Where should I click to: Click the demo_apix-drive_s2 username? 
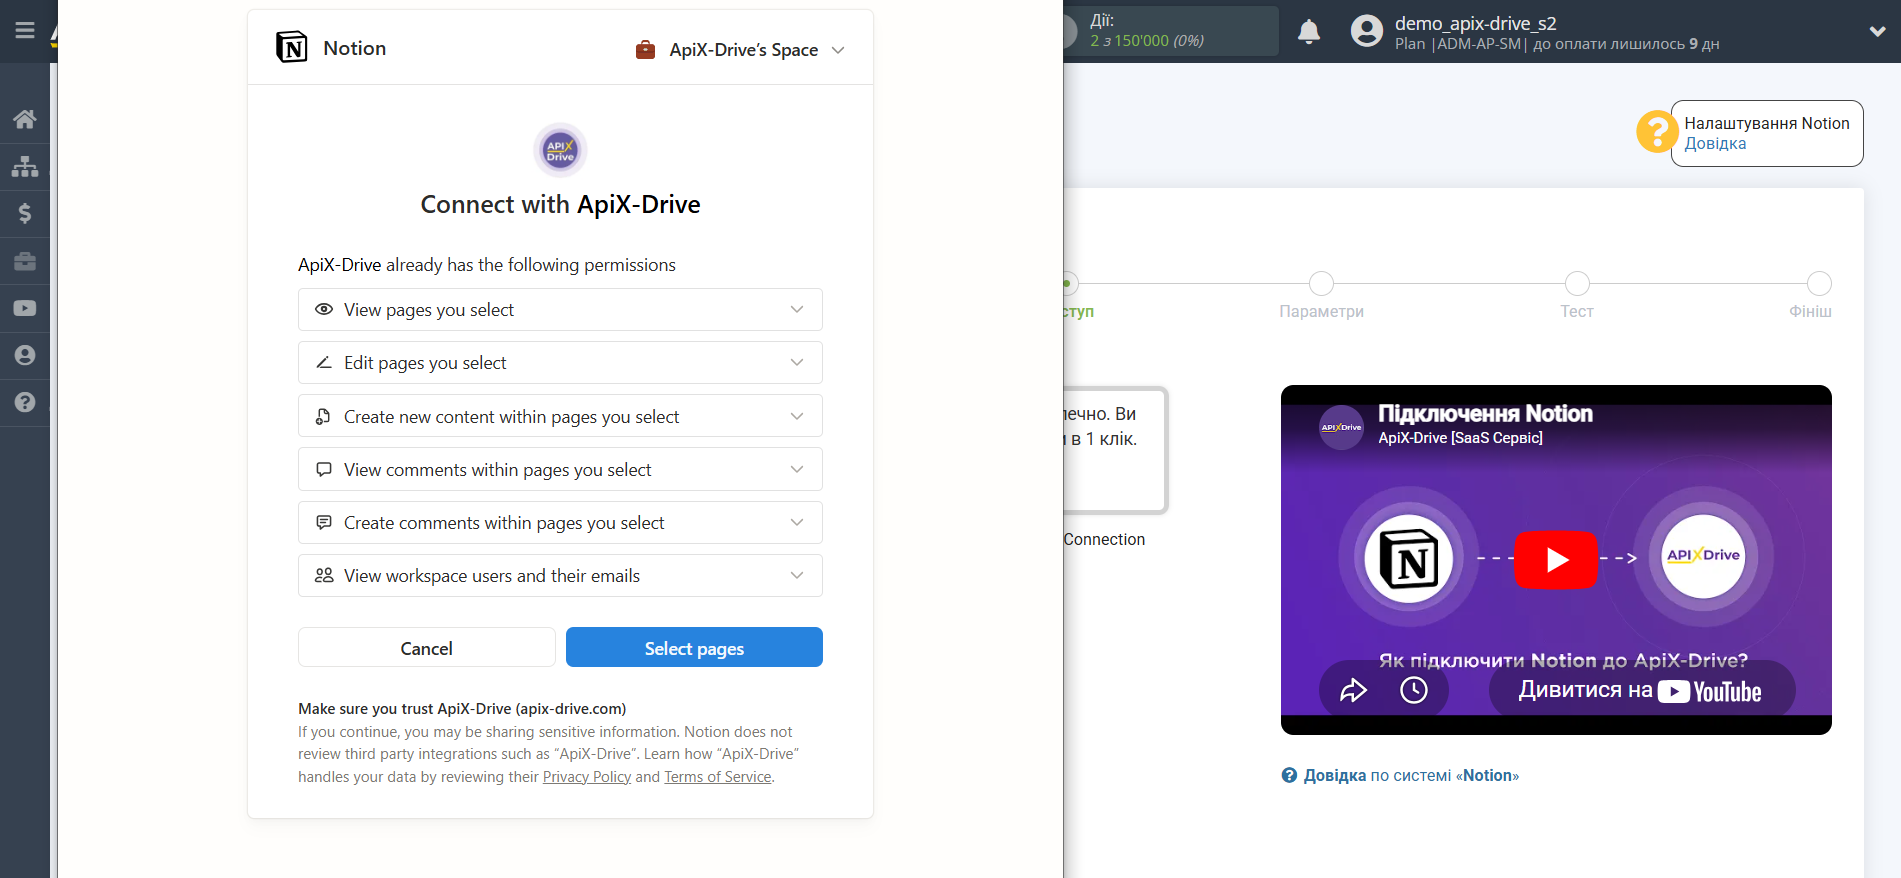1475,23
